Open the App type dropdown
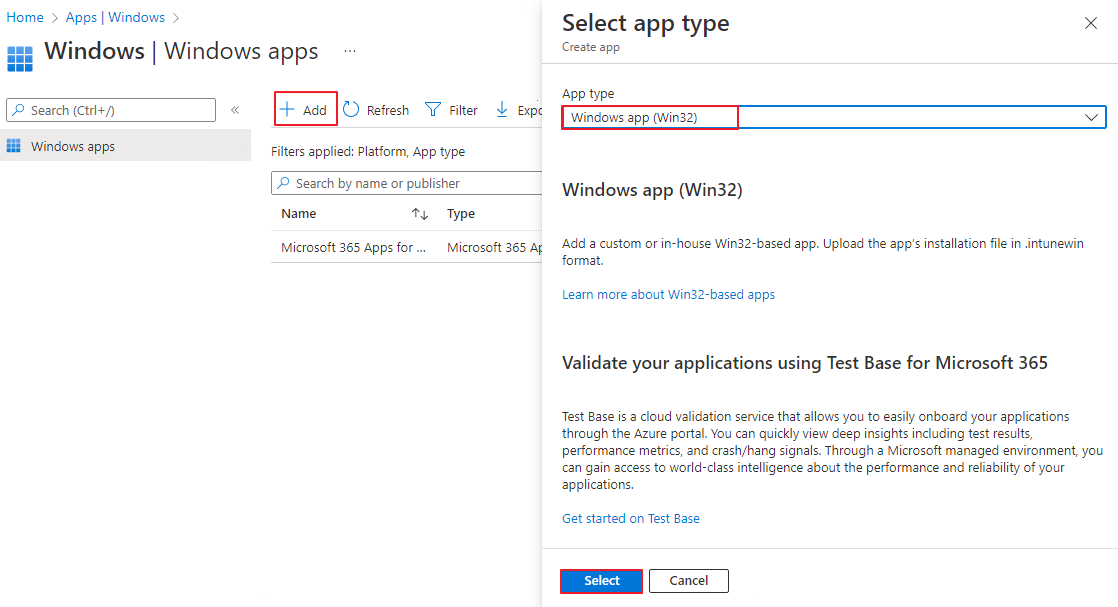The image size is (1118, 607). tap(834, 117)
